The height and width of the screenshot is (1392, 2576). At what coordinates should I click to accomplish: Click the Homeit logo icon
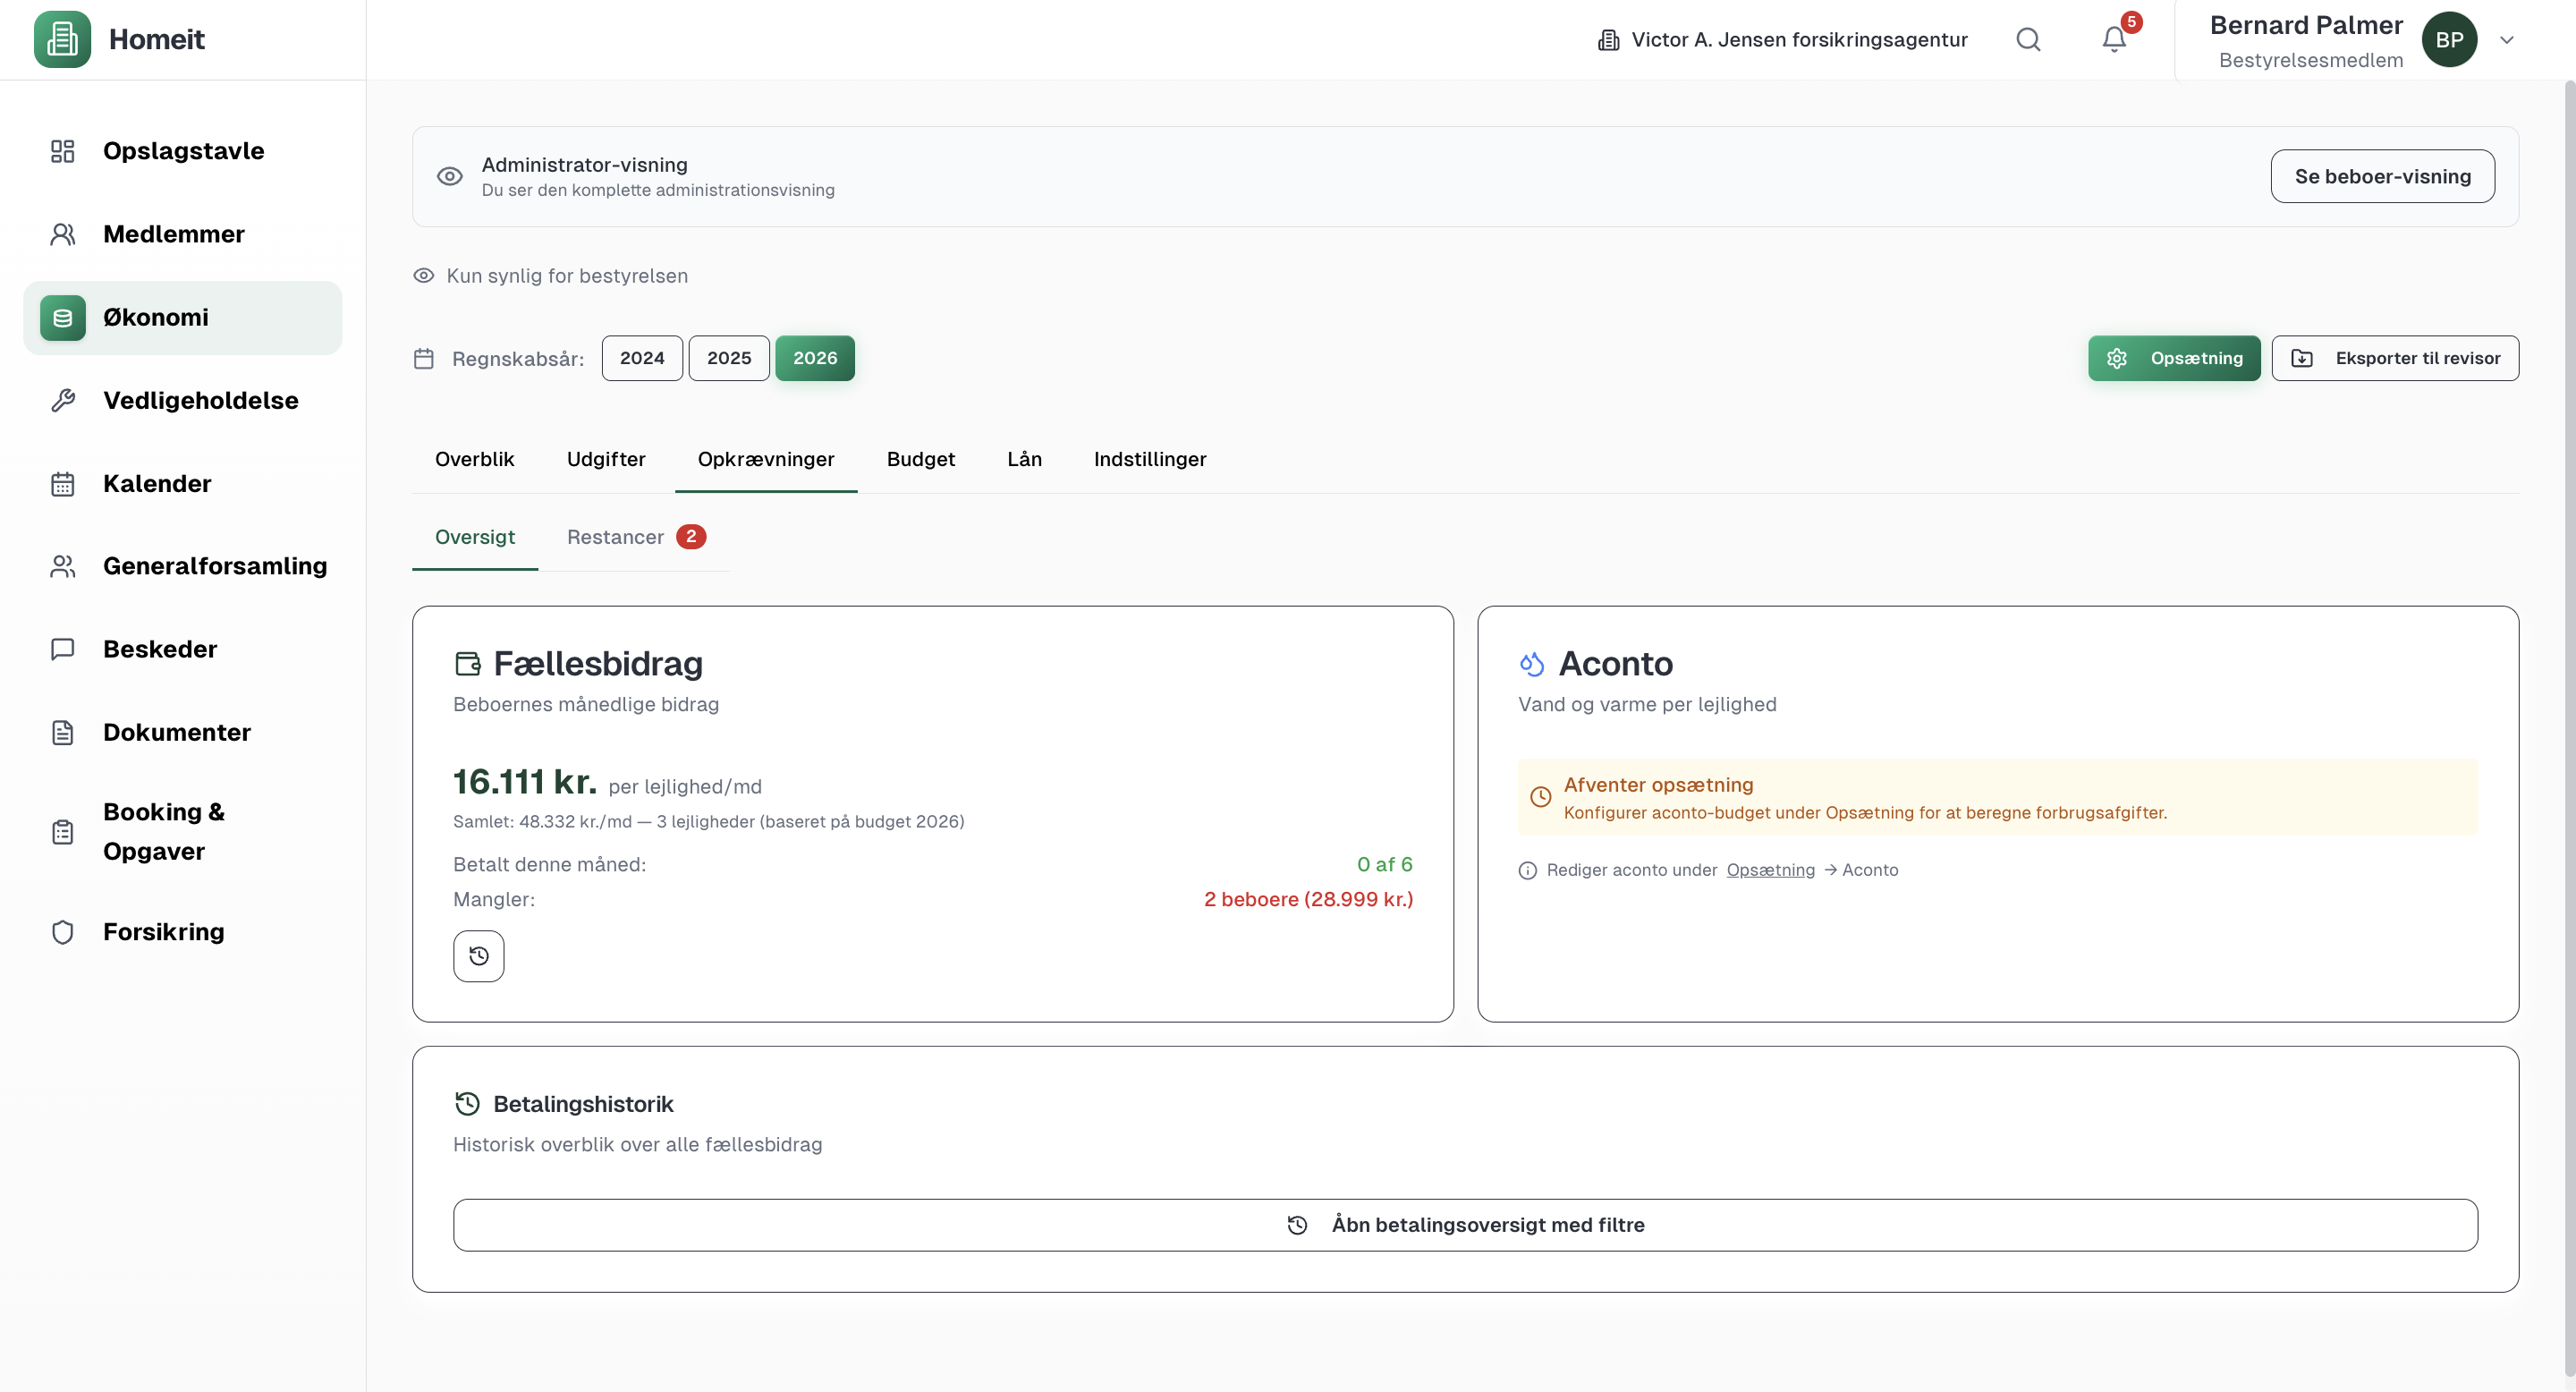(62, 40)
